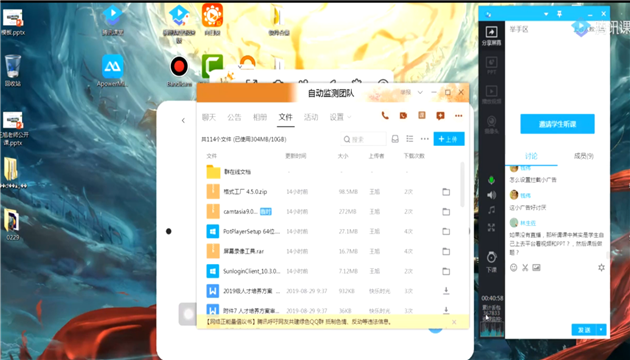Open the emoji picker in discussion
Viewport: 630px width, 360px height.
click(x=513, y=267)
